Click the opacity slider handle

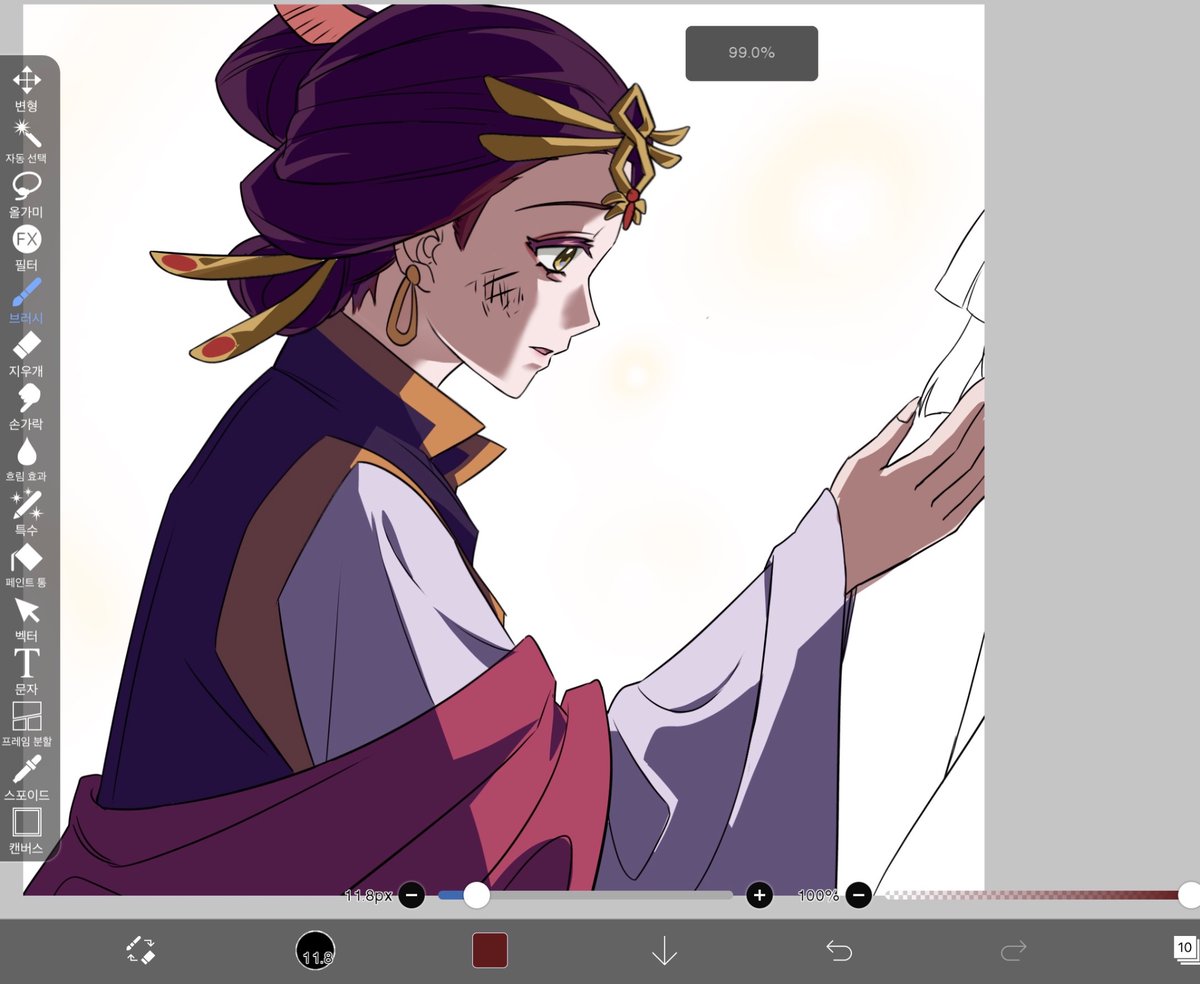click(1188, 895)
